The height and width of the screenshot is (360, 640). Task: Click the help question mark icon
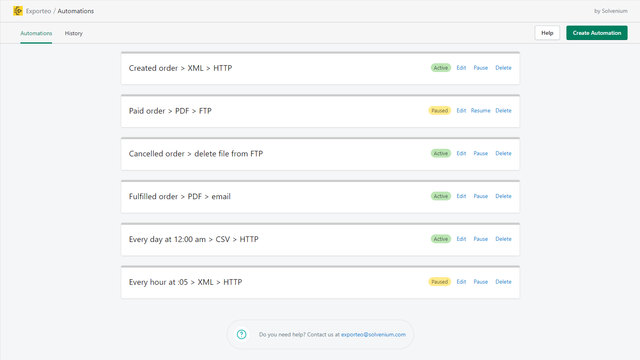coord(242,334)
